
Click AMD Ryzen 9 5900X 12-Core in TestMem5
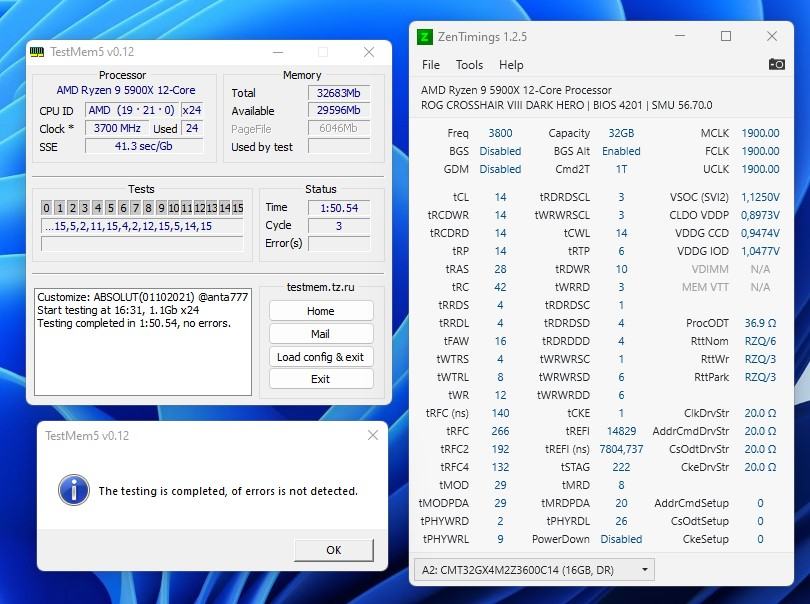pyautogui.click(x=126, y=90)
